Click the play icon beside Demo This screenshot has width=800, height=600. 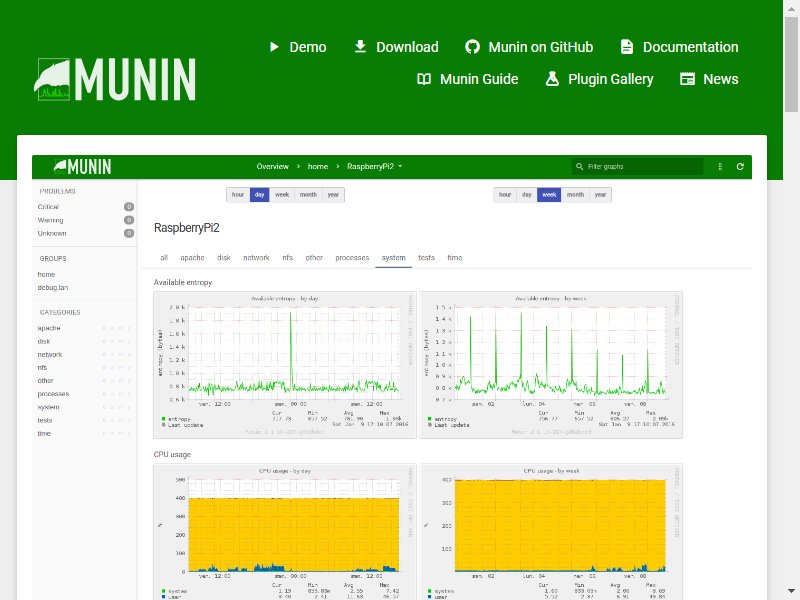[x=274, y=47]
